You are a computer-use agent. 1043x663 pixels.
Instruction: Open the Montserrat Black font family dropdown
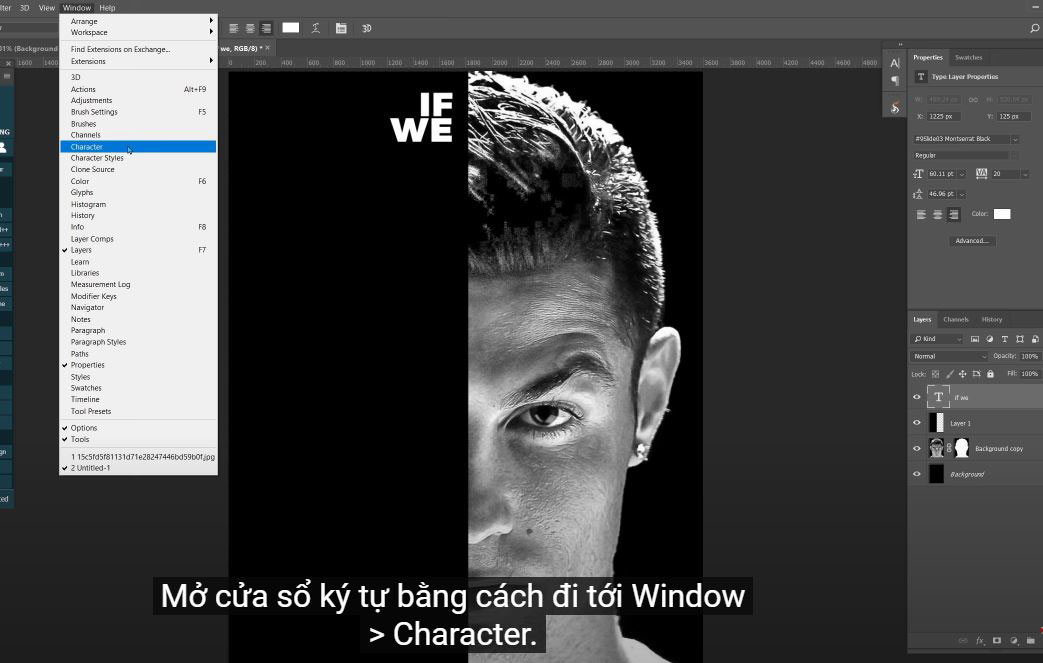(1015, 139)
